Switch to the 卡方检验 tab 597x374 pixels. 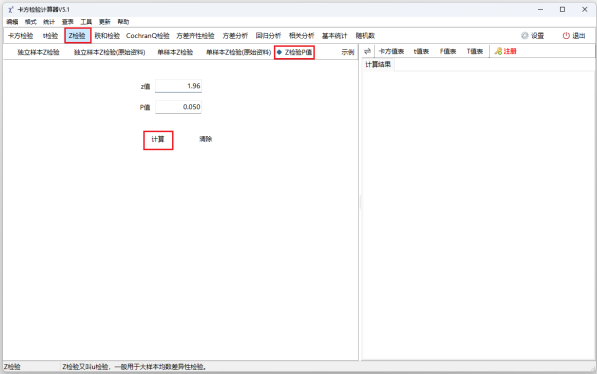21,36
